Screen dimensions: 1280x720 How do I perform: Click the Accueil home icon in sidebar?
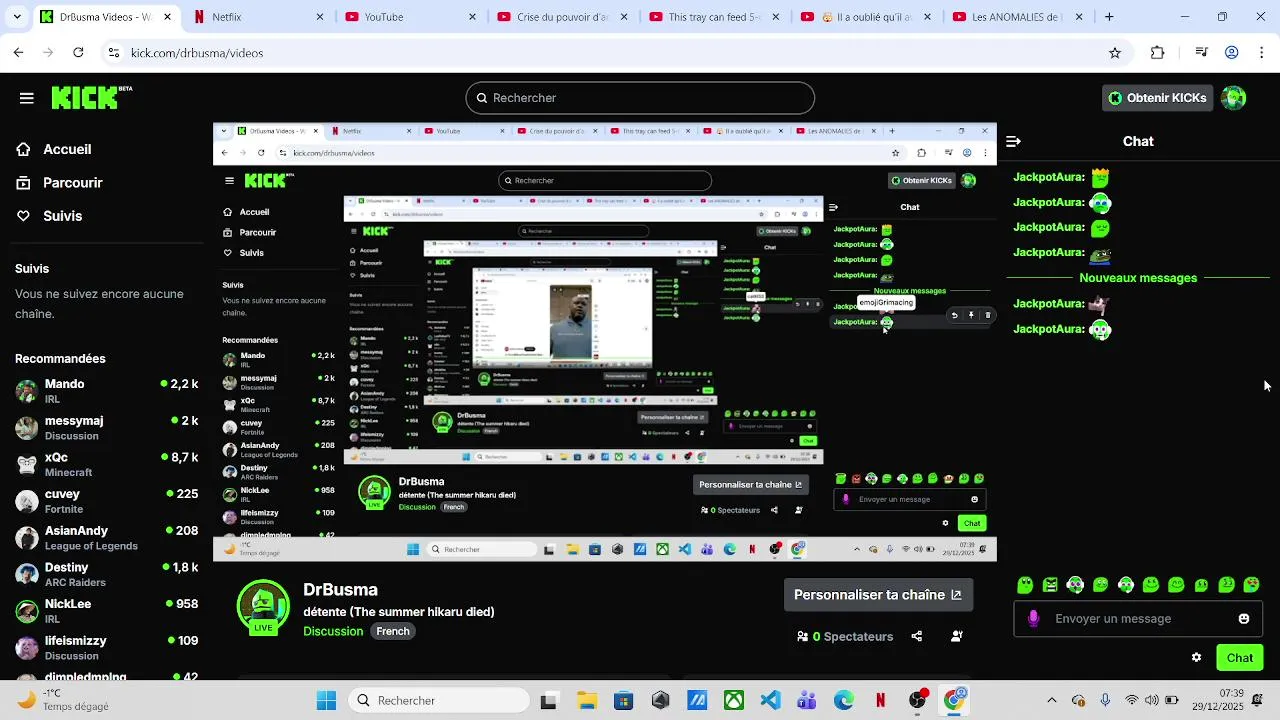(23, 149)
